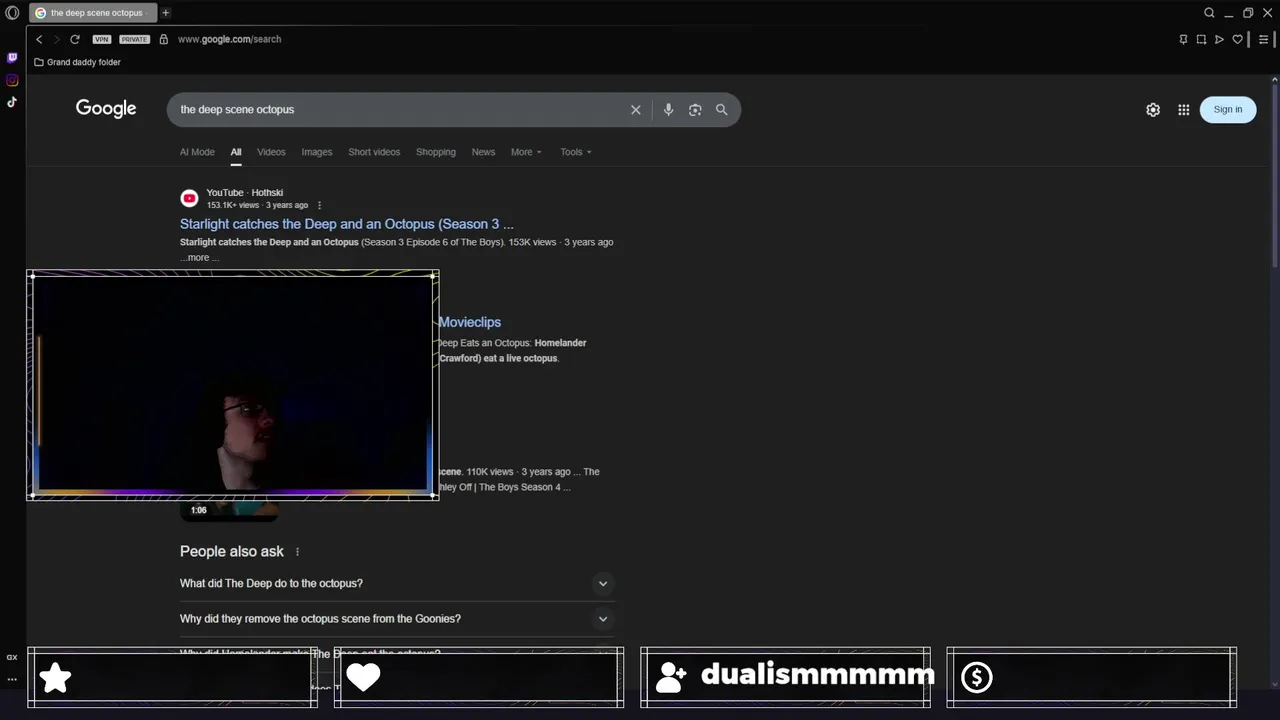
Task: Switch to the Videos tab
Action: (x=271, y=152)
